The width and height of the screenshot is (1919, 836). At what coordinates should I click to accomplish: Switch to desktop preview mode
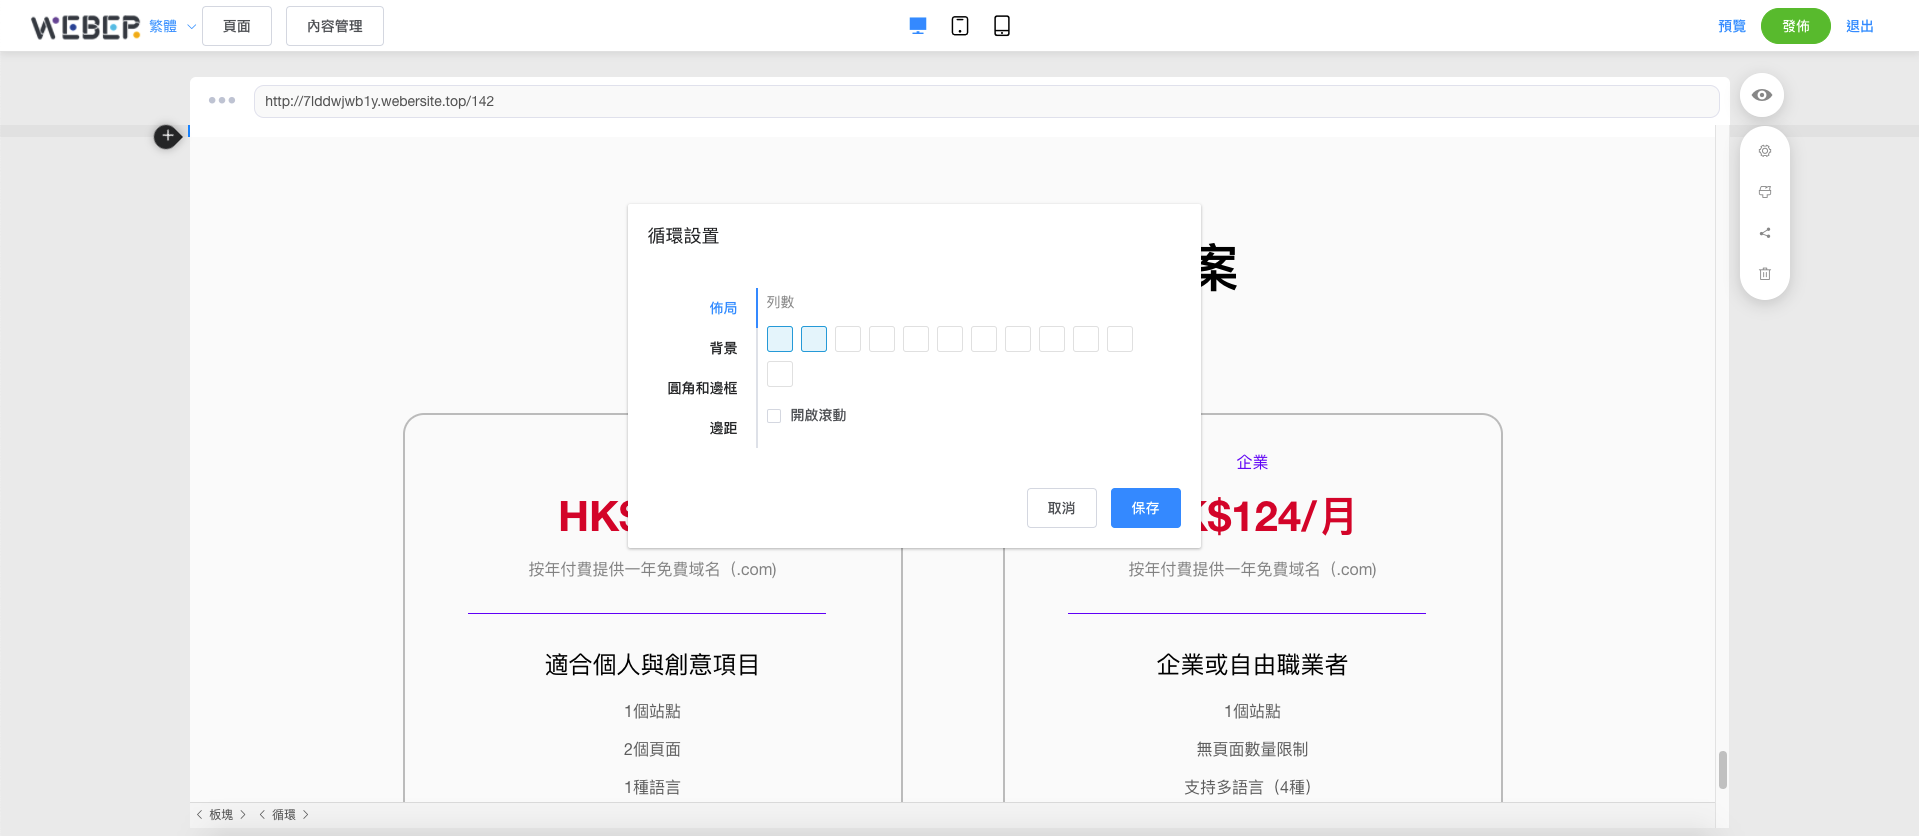pyautogui.click(x=918, y=26)
